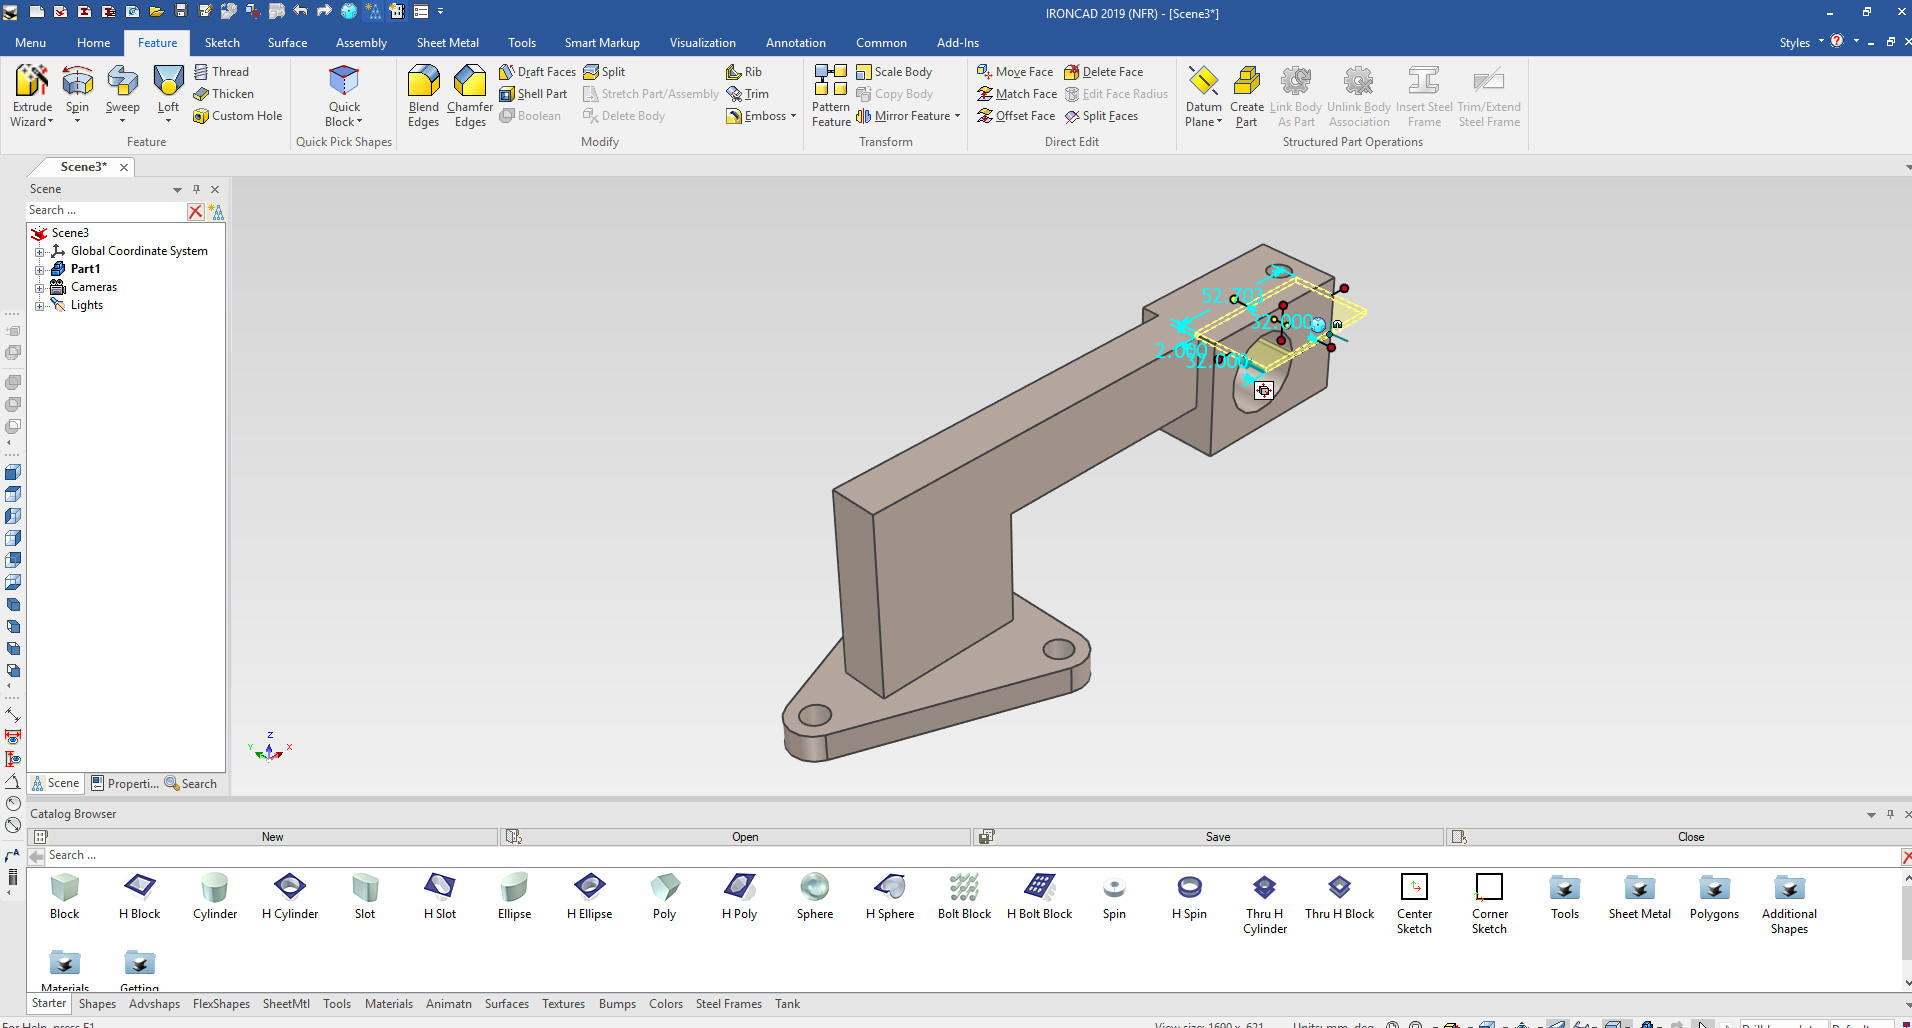Select the Bolt Block catalog shape

pyautogui.click(x=964, y=888)
